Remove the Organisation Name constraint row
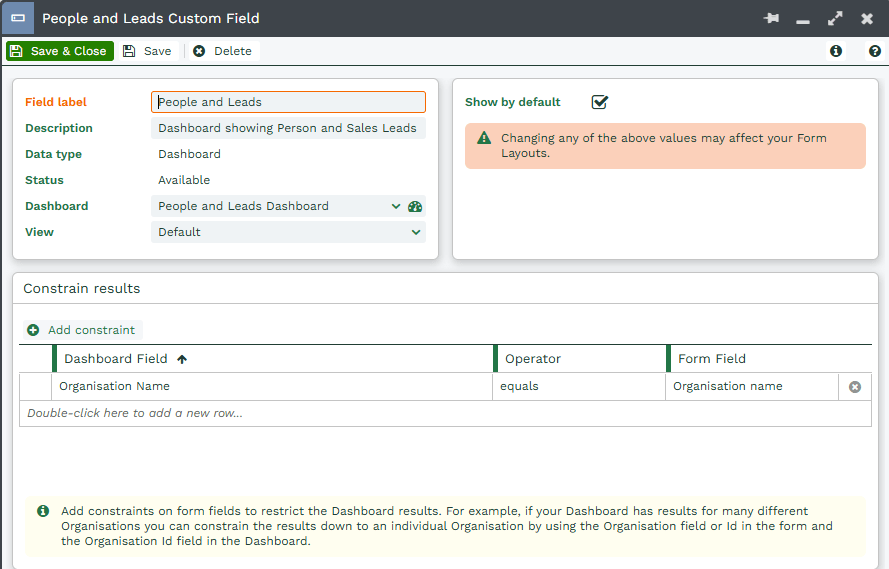This screenshot has height=569, width=889. (855, 387)
